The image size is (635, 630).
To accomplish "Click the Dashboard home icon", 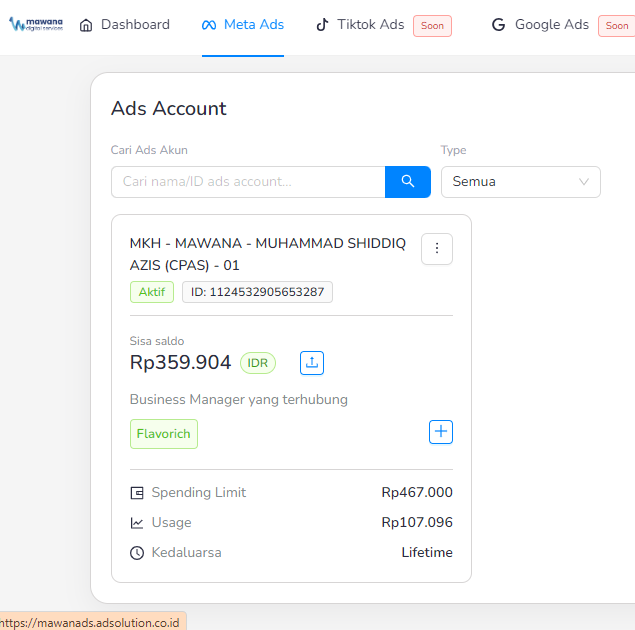I will tap(86, 25).
